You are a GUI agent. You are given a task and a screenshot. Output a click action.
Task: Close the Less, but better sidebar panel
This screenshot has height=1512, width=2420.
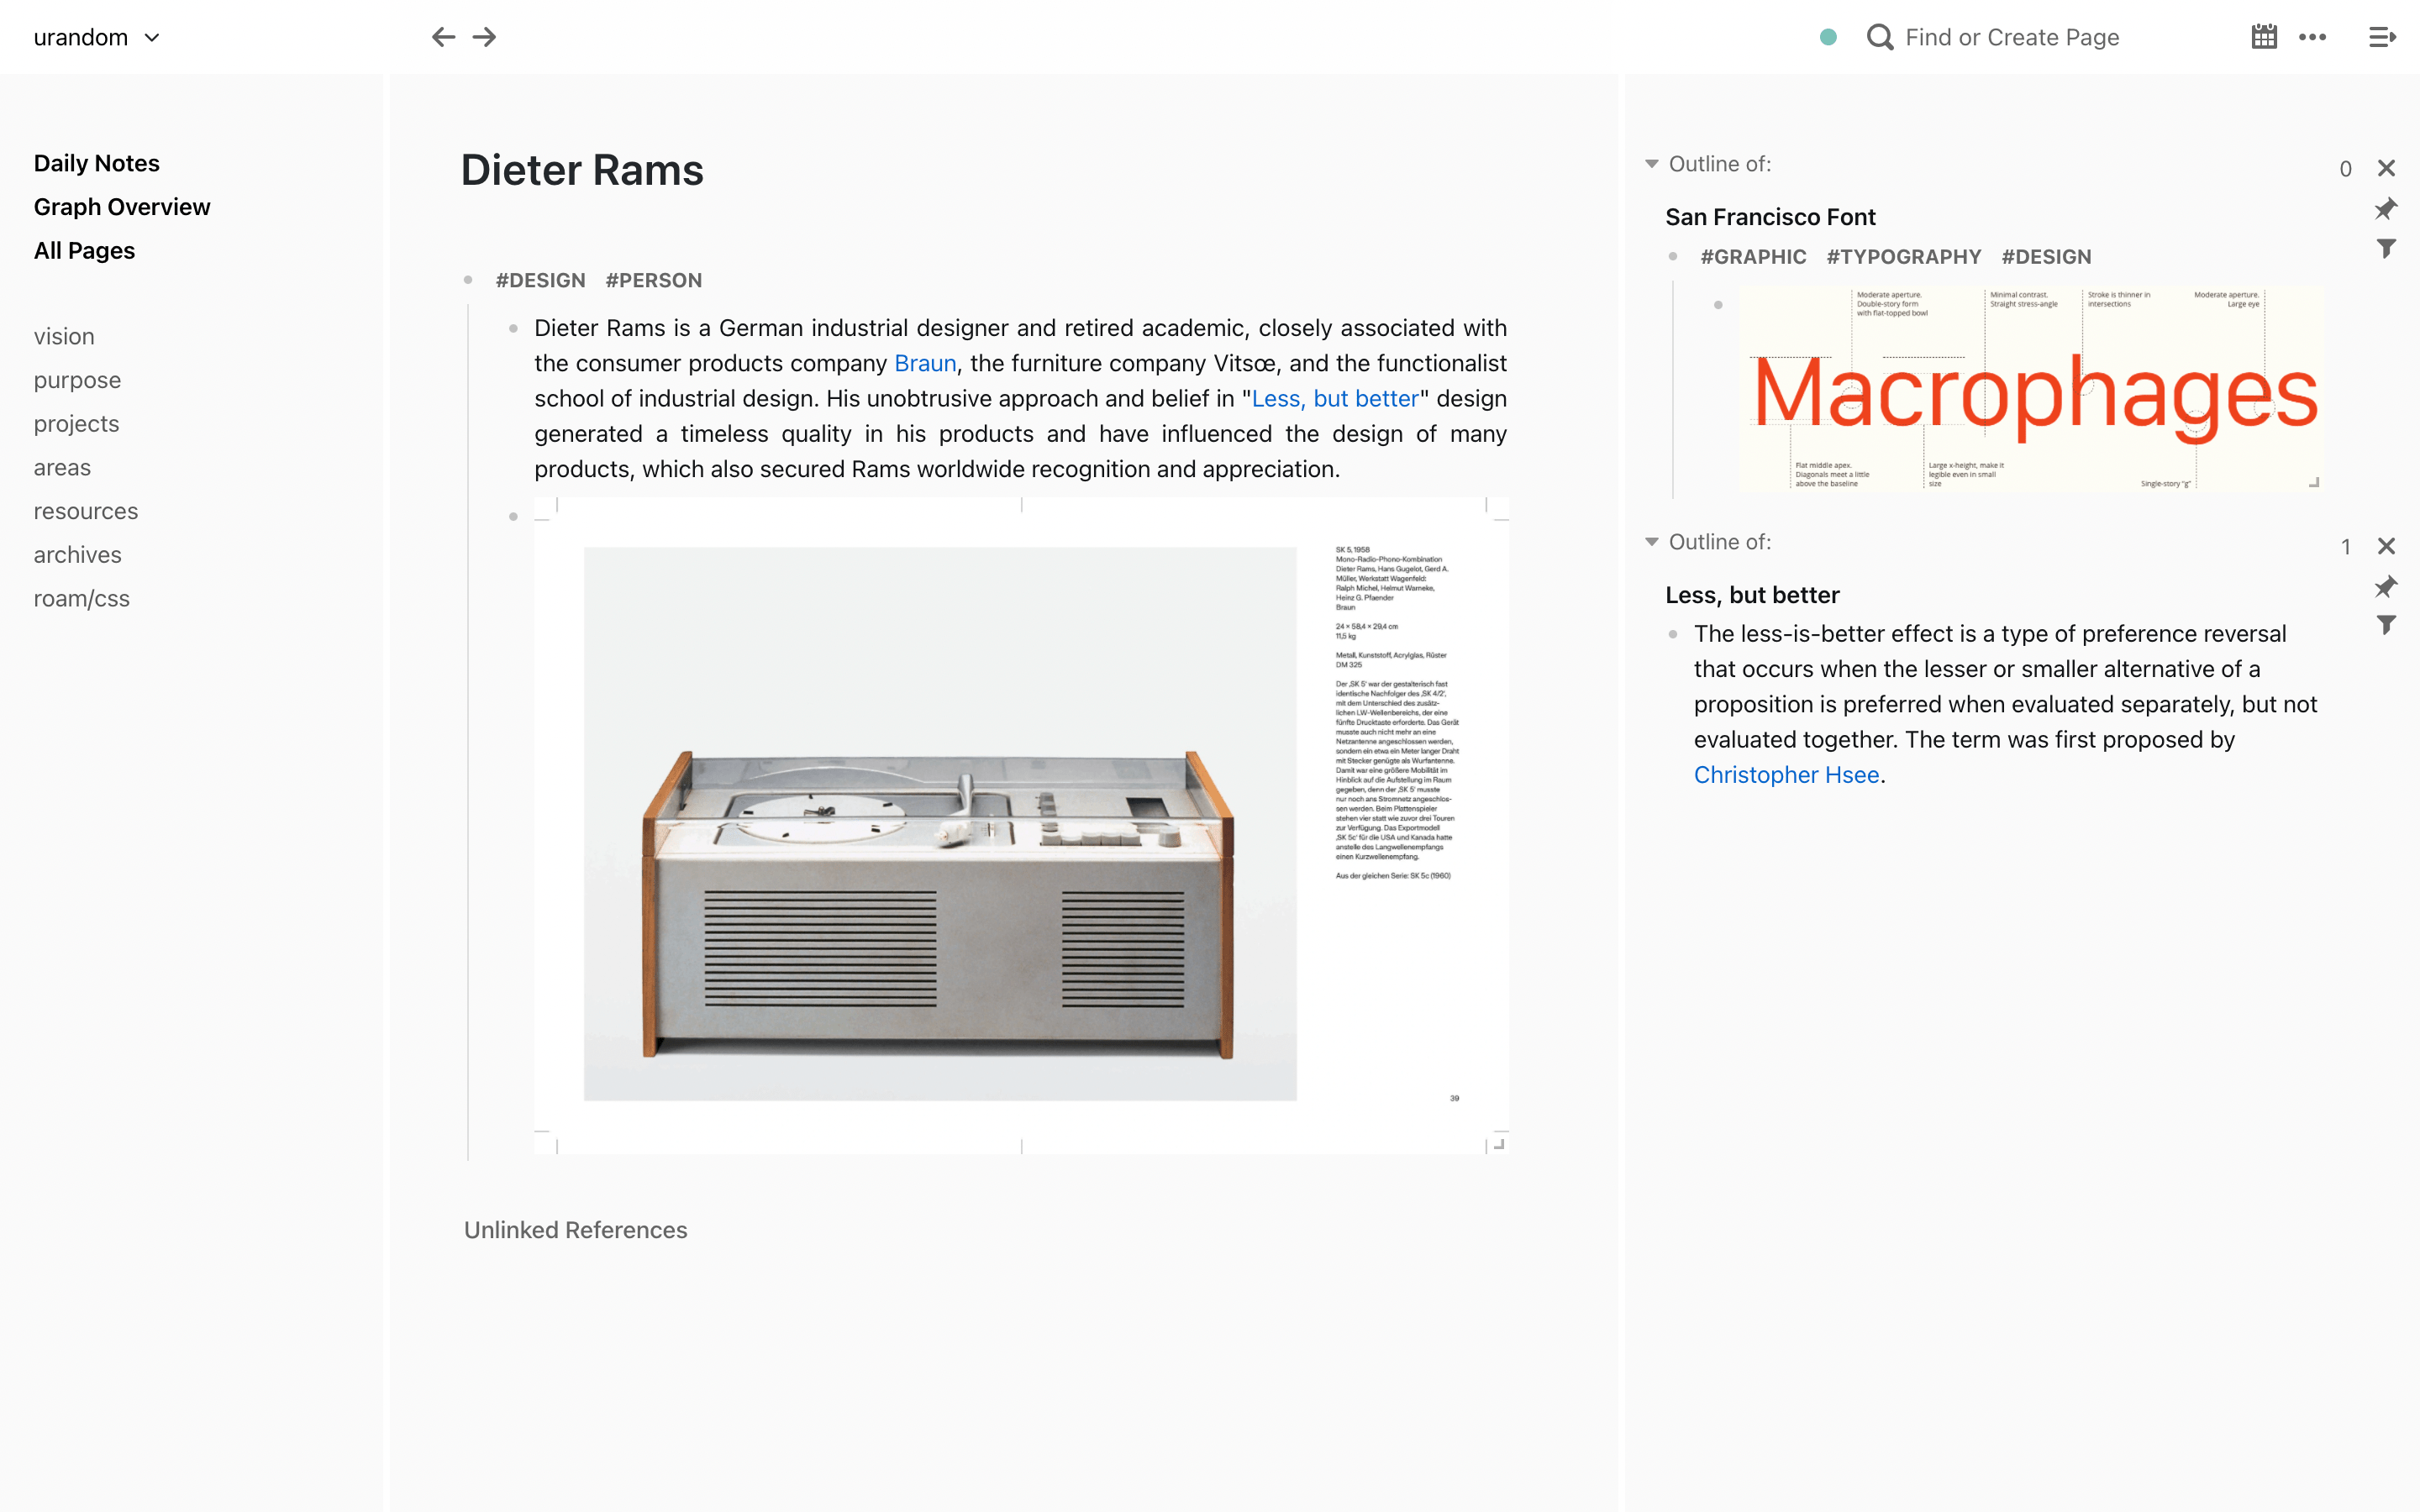tap(2386, 546)
